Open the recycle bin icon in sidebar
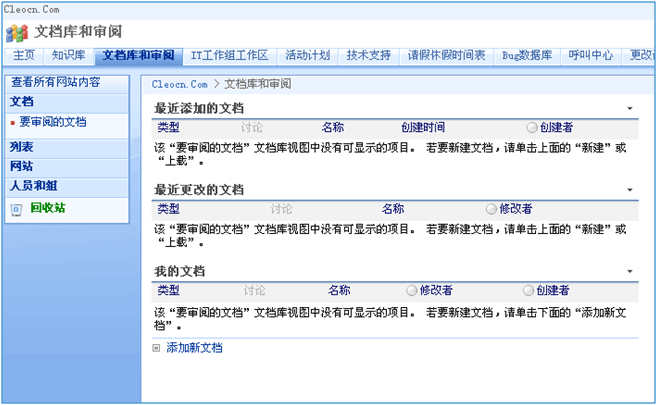The height and width of the screenshot is (405, 658). click(x=16, y=209)
